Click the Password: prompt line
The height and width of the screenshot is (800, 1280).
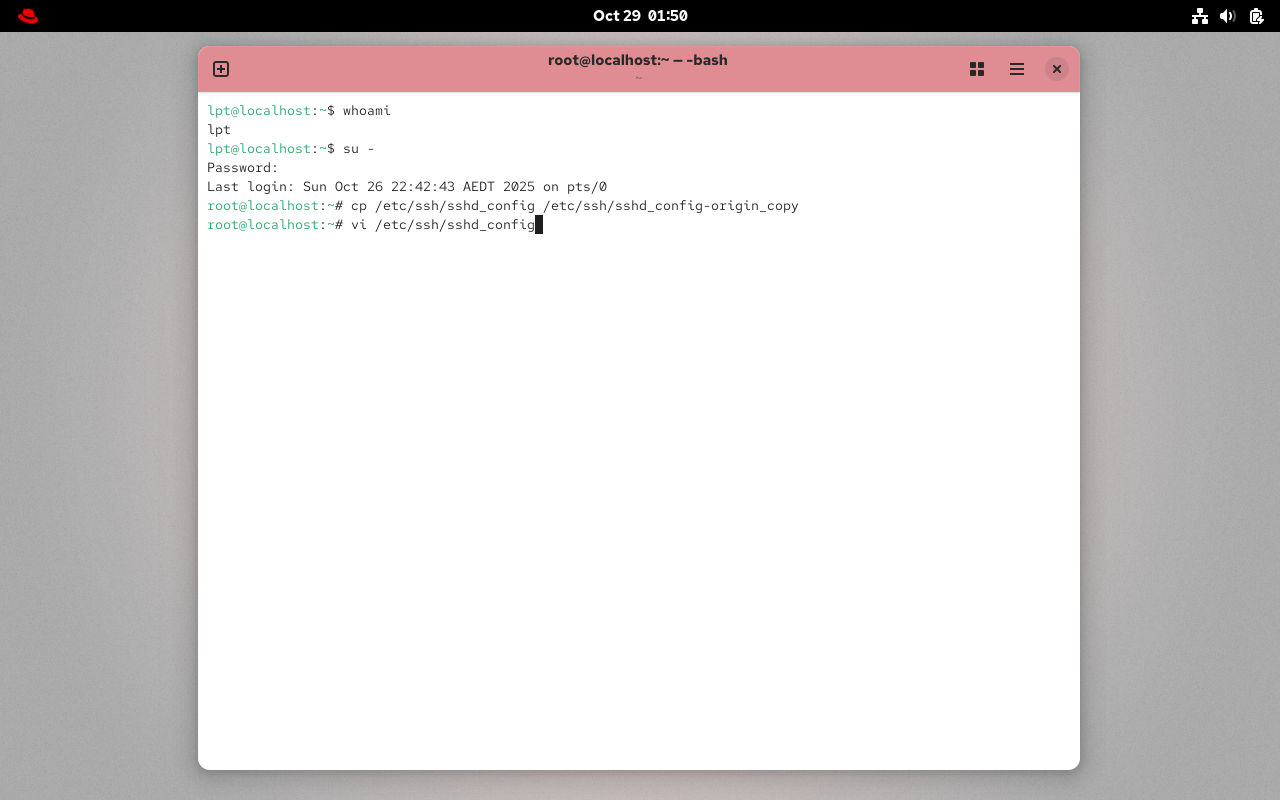coord(242,167)
